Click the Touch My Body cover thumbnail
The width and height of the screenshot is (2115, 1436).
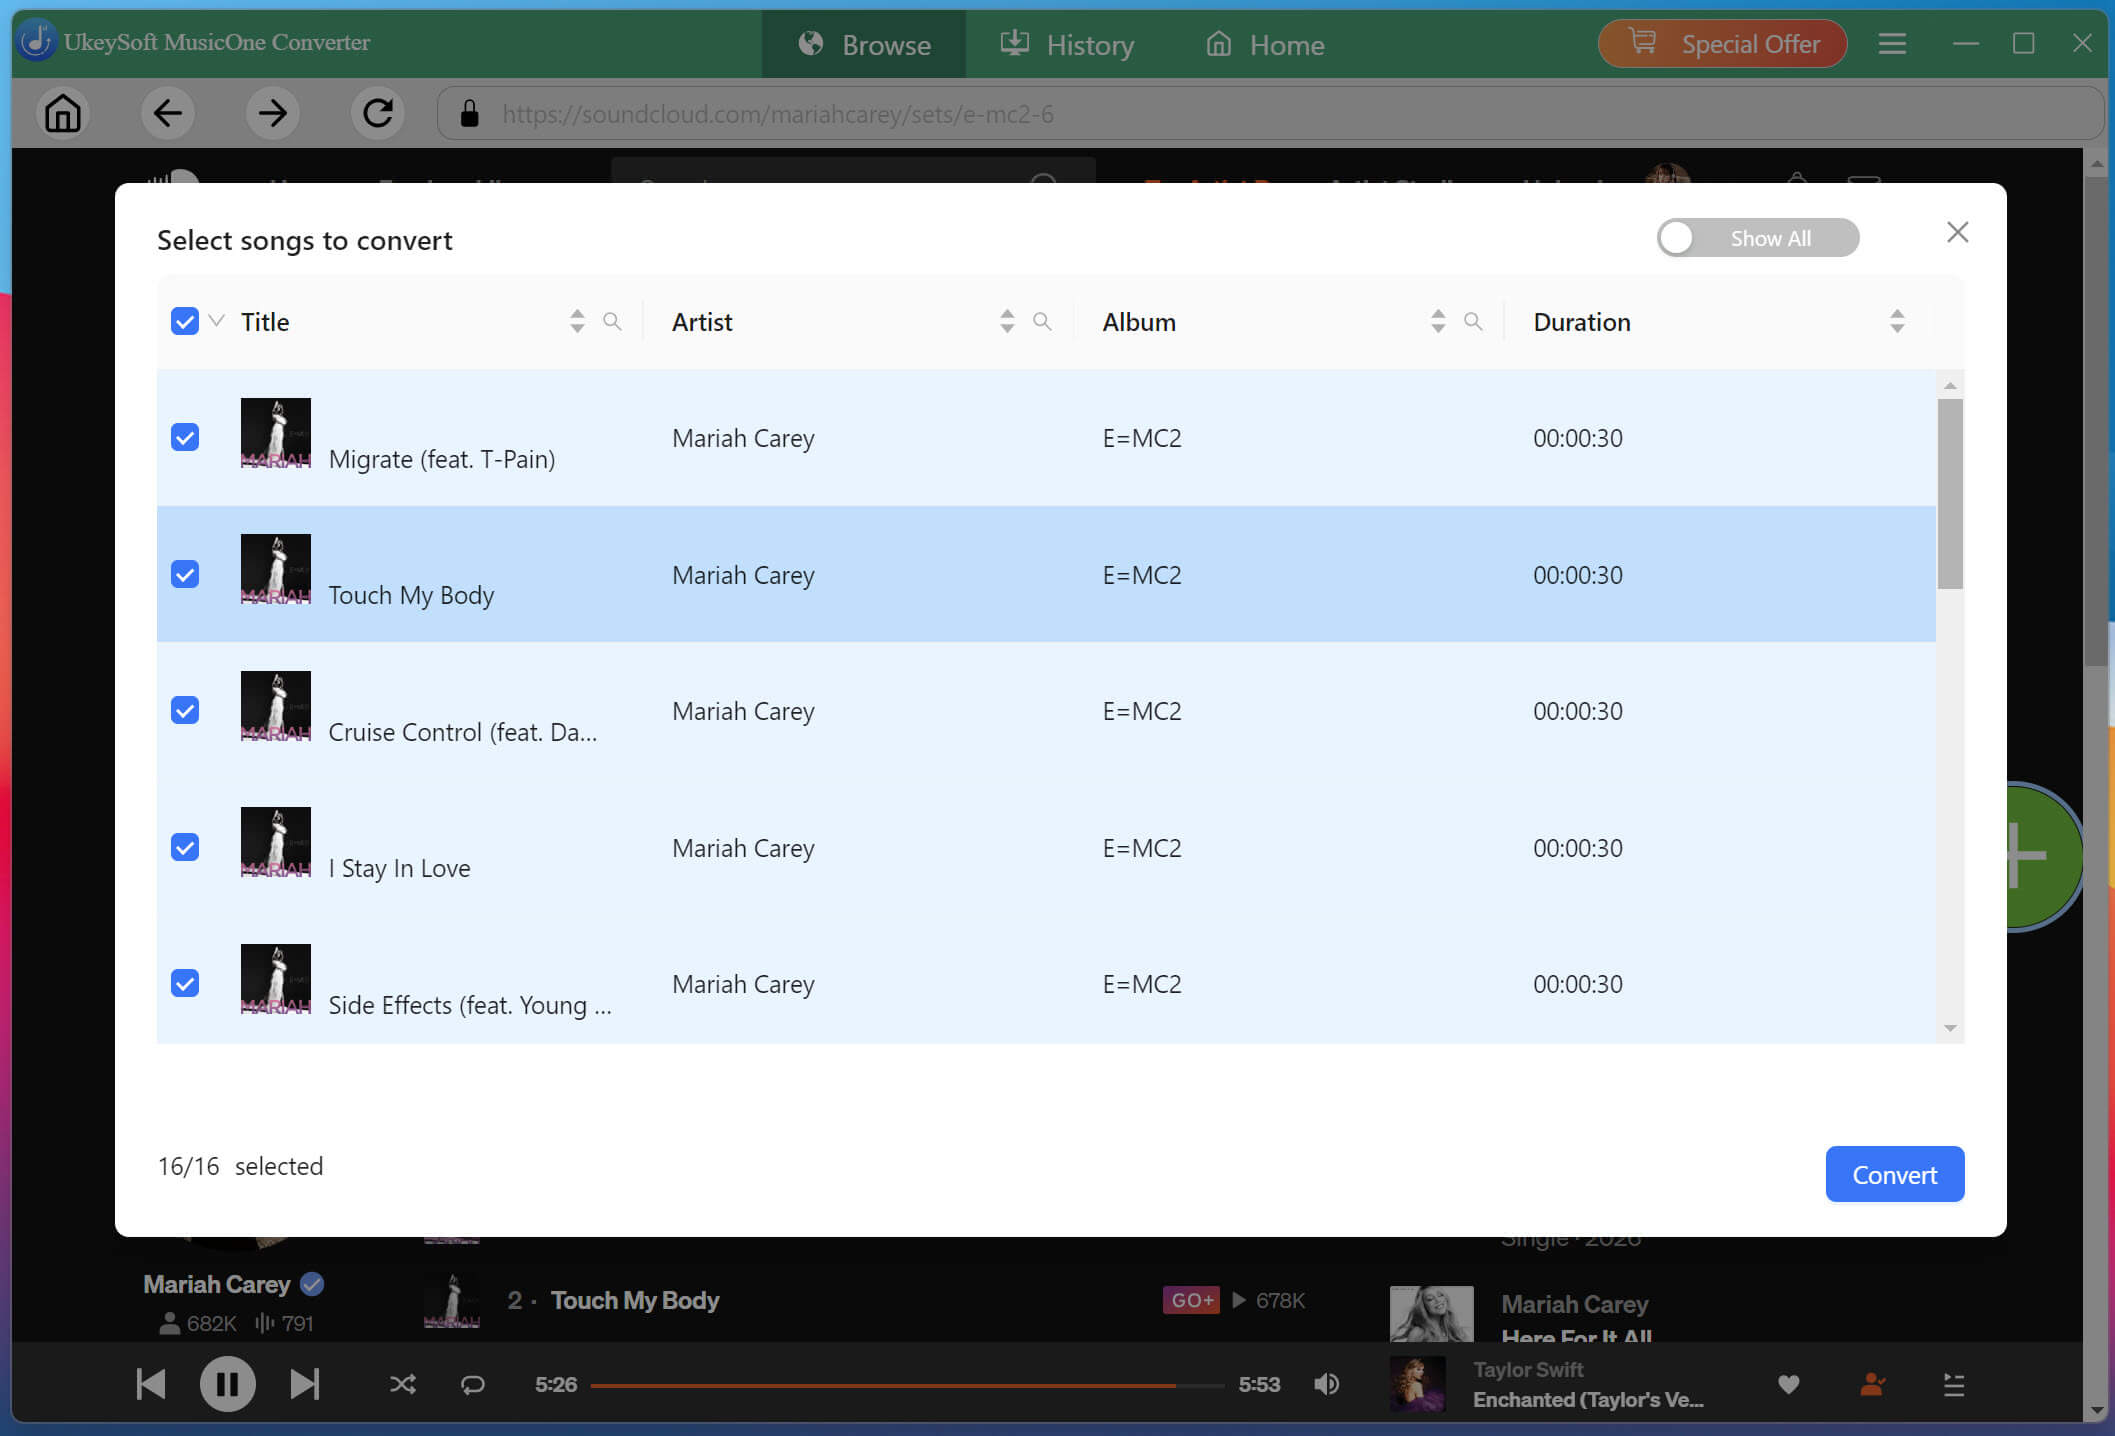[276, 569]
